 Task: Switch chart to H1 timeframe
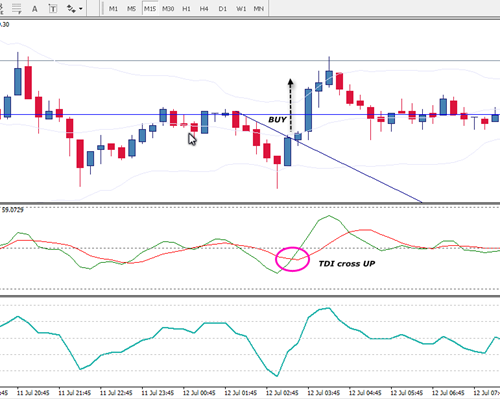coord(186,9)
